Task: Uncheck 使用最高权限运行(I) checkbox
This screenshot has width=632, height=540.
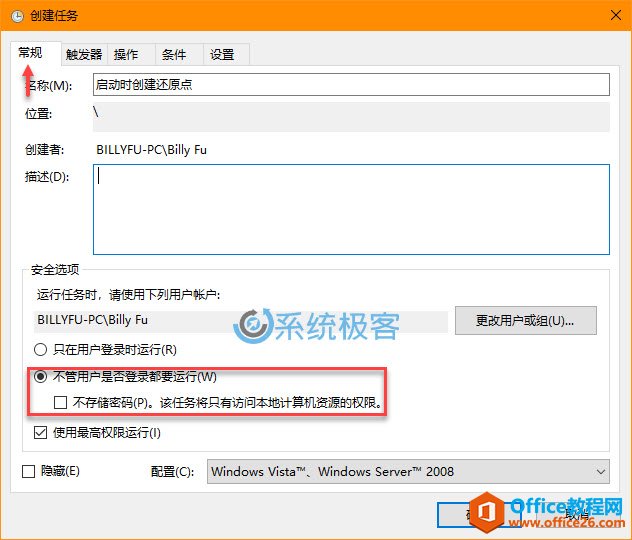Action: tap(40, 432)
